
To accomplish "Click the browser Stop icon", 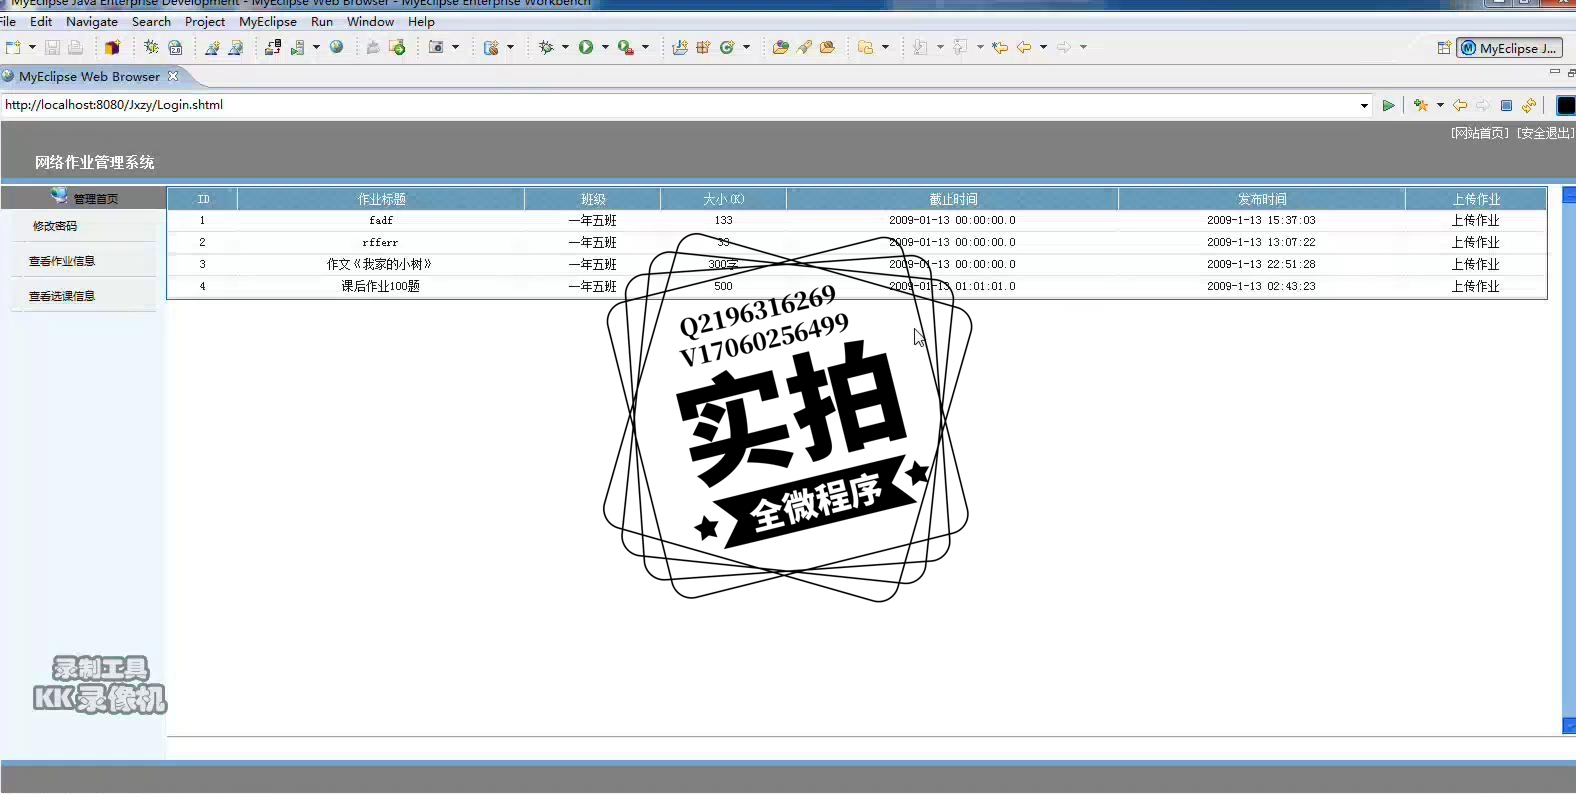I will click(x=1506, y=105).
